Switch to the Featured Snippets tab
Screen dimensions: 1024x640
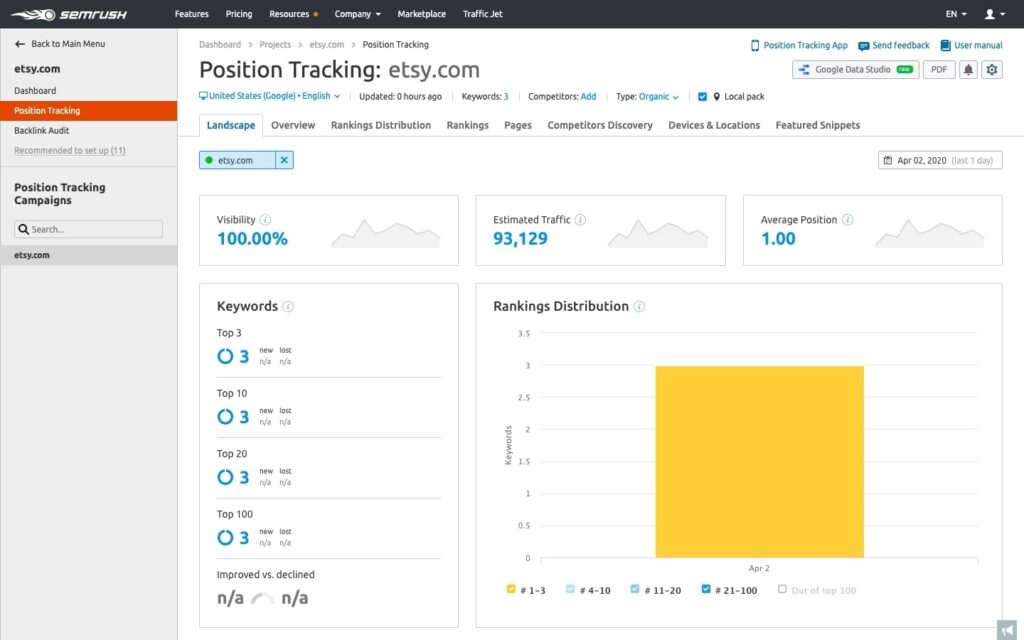[818, 125]
